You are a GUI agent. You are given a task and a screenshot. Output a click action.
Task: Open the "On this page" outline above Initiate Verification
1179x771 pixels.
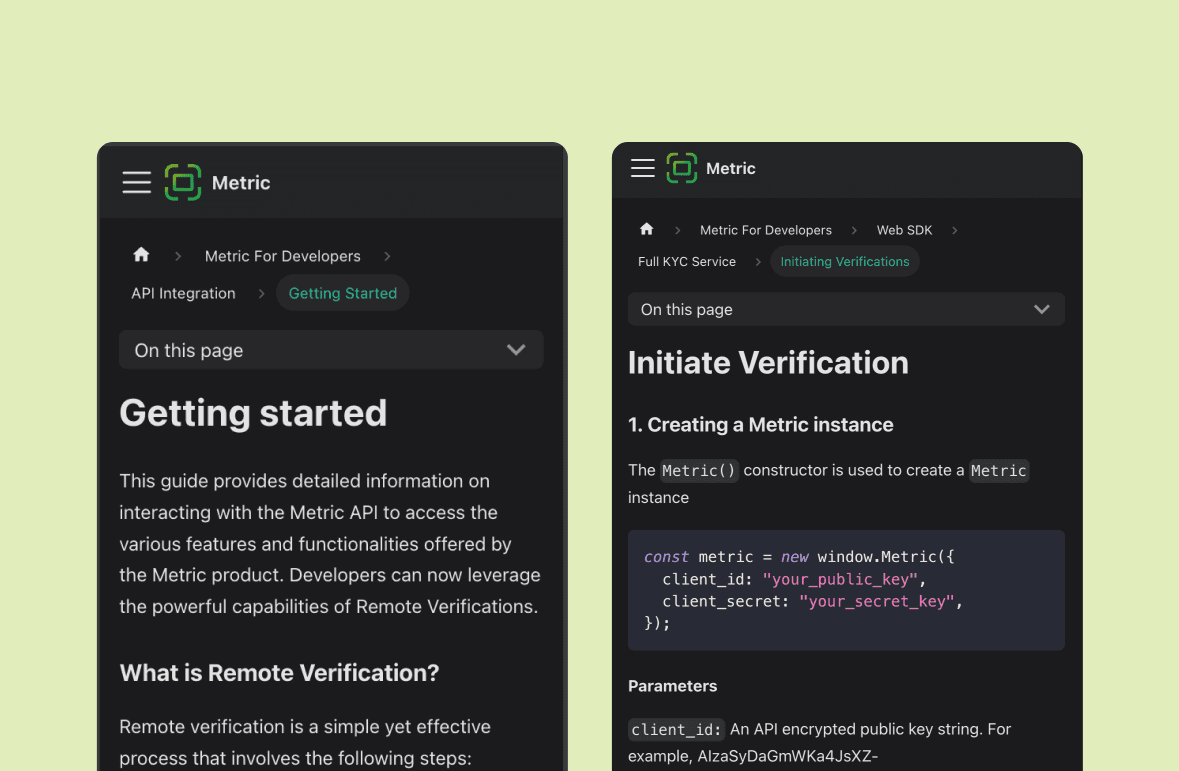[x=846, y=309]
